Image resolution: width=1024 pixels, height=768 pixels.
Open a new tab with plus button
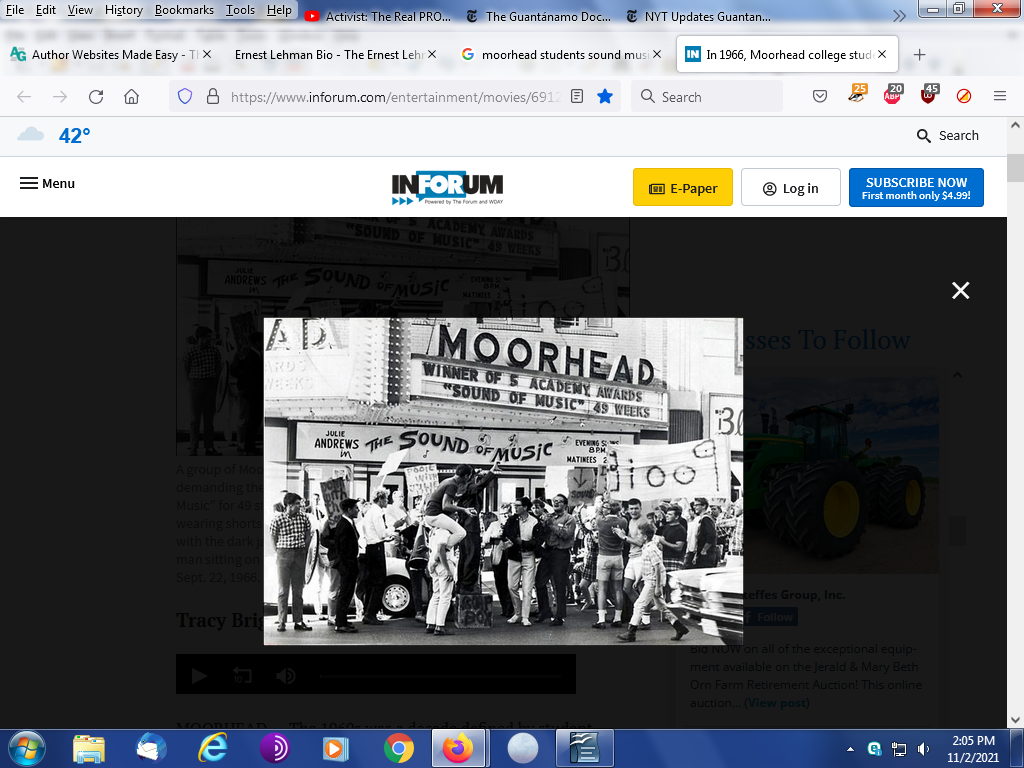[x=920, y=55]
